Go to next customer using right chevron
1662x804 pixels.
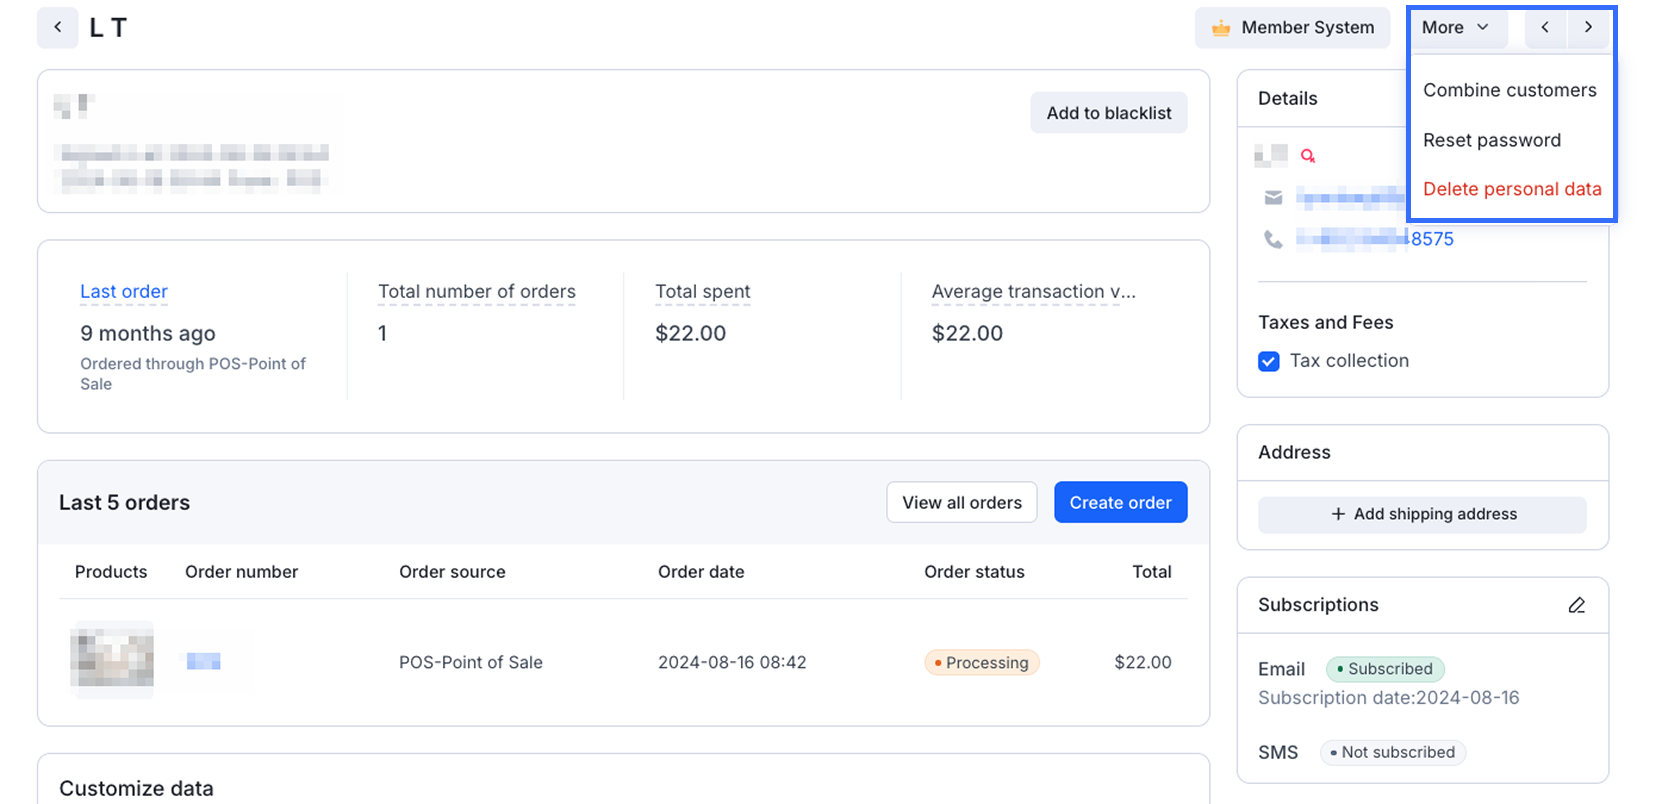point(1588,28)
